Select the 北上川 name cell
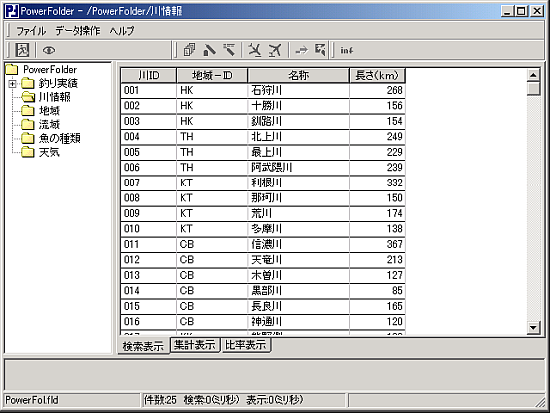 (299, 137)
